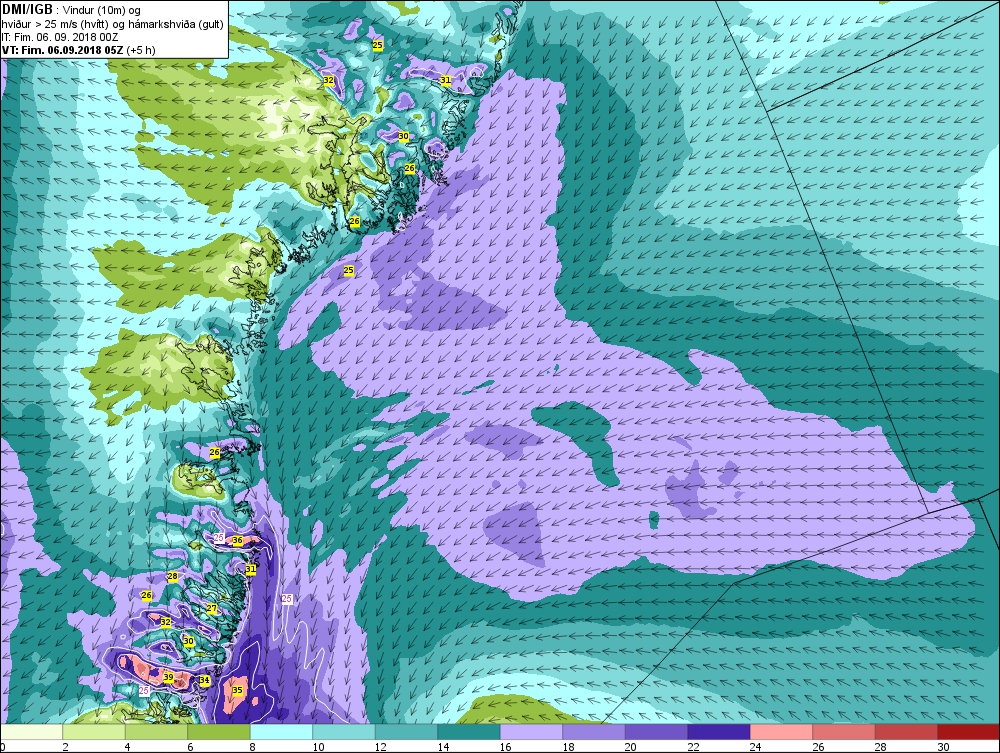1000x753 pixels.
Task: Pick the legend swatch between 6 and 8
Action: 219,731
